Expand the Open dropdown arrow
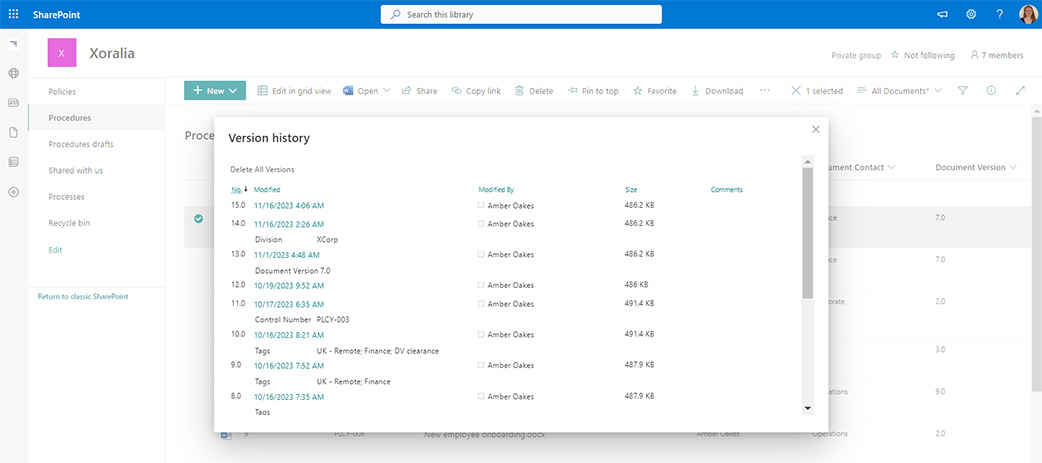The image size is (1042, 463). (x=386, y=91)
